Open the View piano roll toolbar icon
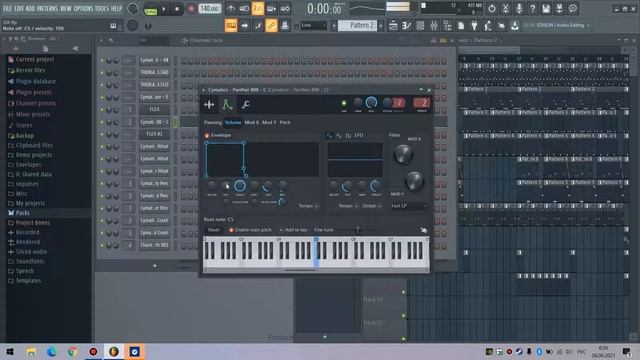Viewport: 640px width, 360px height. pyautogui.click(x=407, y=26)
